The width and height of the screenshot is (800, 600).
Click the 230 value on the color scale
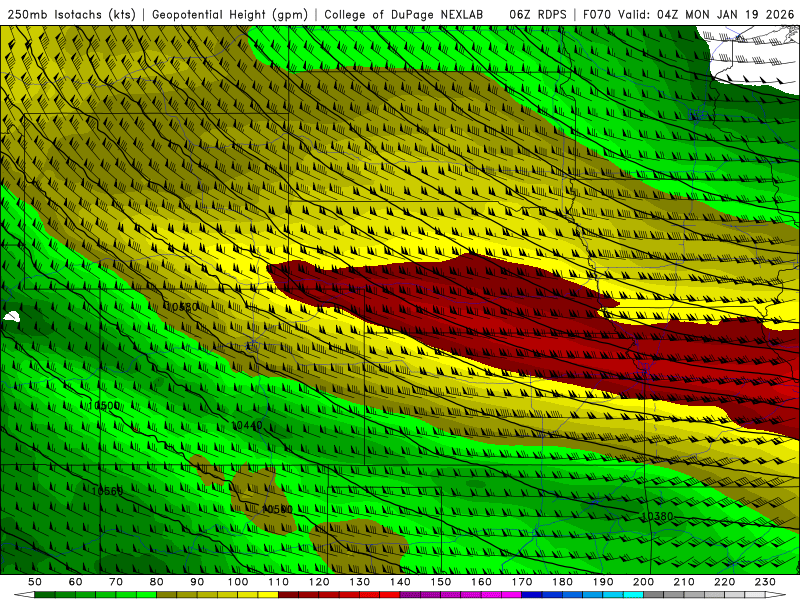(x=765, y=582)
